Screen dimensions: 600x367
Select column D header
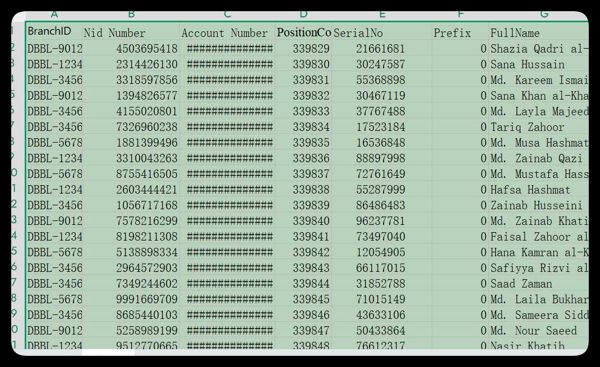coord(304,16)
